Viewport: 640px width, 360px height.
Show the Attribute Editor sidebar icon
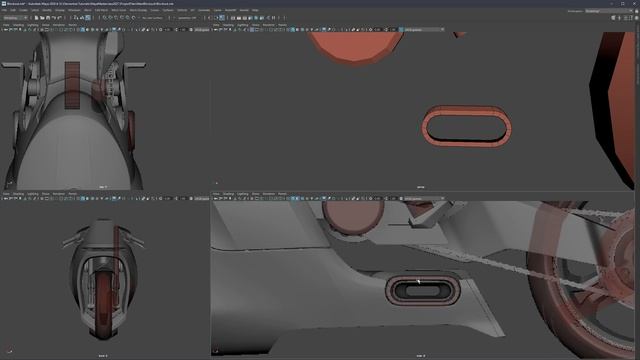click(x=625, y=18)
